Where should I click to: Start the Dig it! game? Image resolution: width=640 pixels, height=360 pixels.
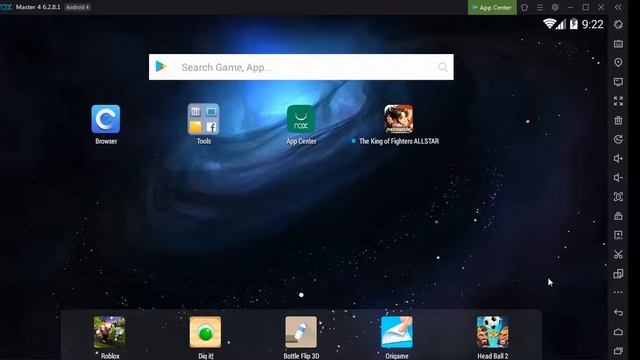point(205,332)
